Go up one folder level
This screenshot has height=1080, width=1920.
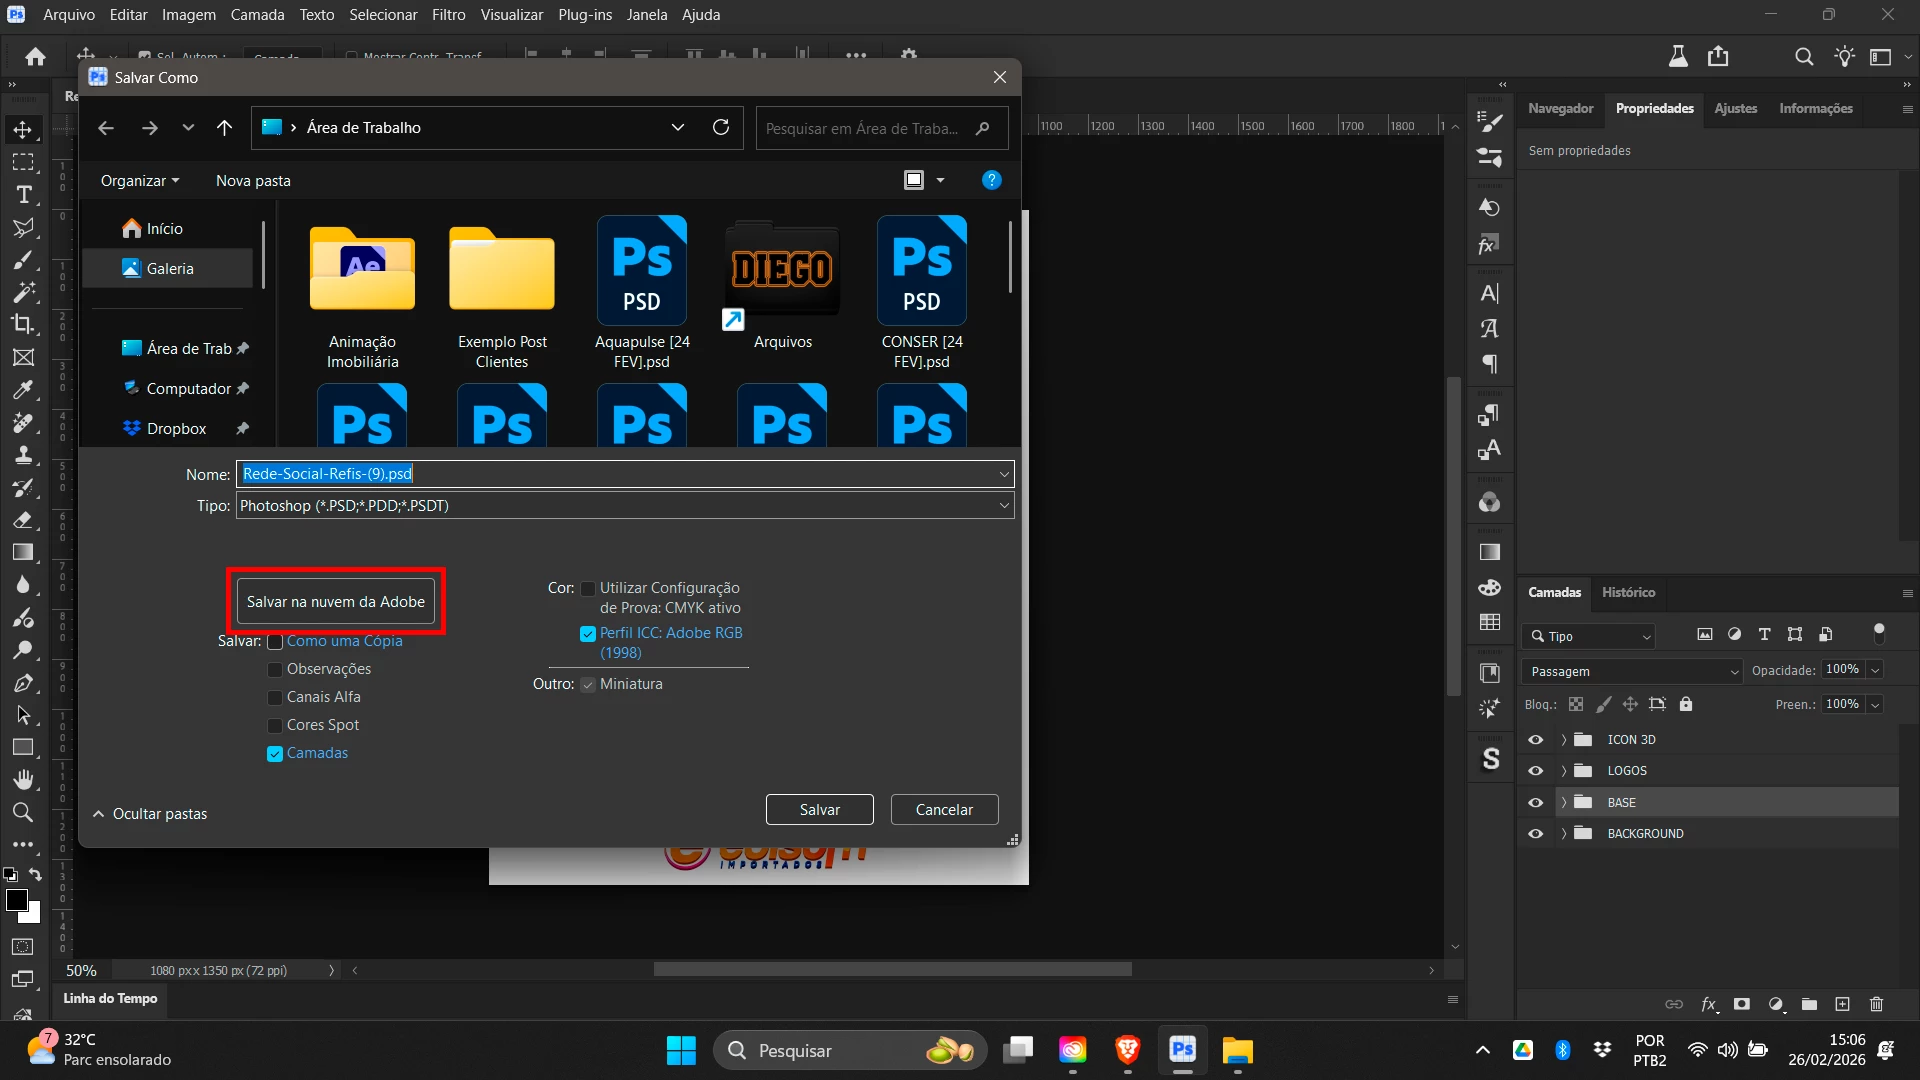tap(224, 128)
